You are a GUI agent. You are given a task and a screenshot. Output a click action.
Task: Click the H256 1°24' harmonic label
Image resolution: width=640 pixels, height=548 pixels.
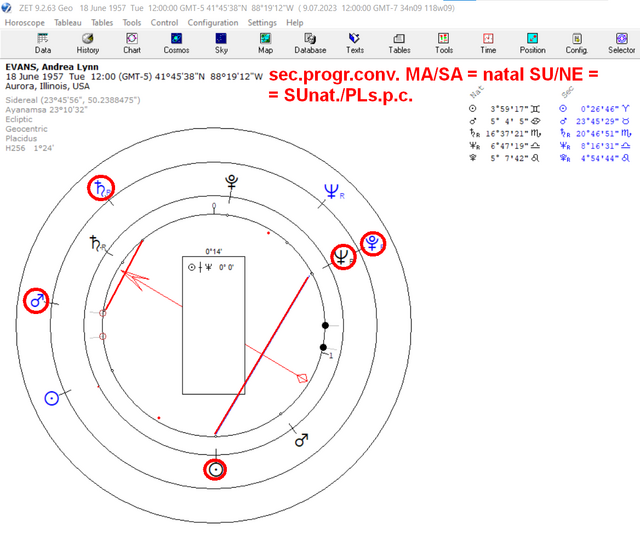click(30, 148)
